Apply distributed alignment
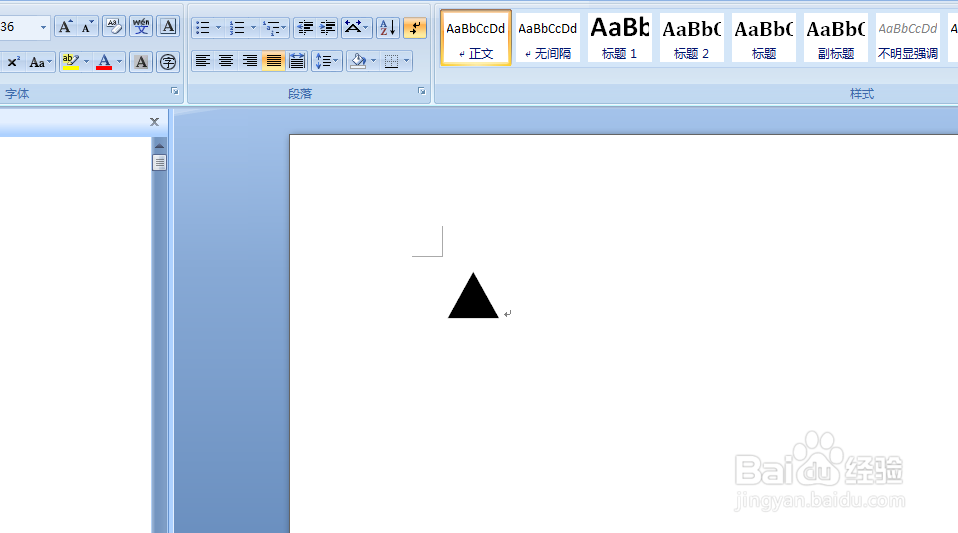Screen dimensions: 958x533 (296, 61)
